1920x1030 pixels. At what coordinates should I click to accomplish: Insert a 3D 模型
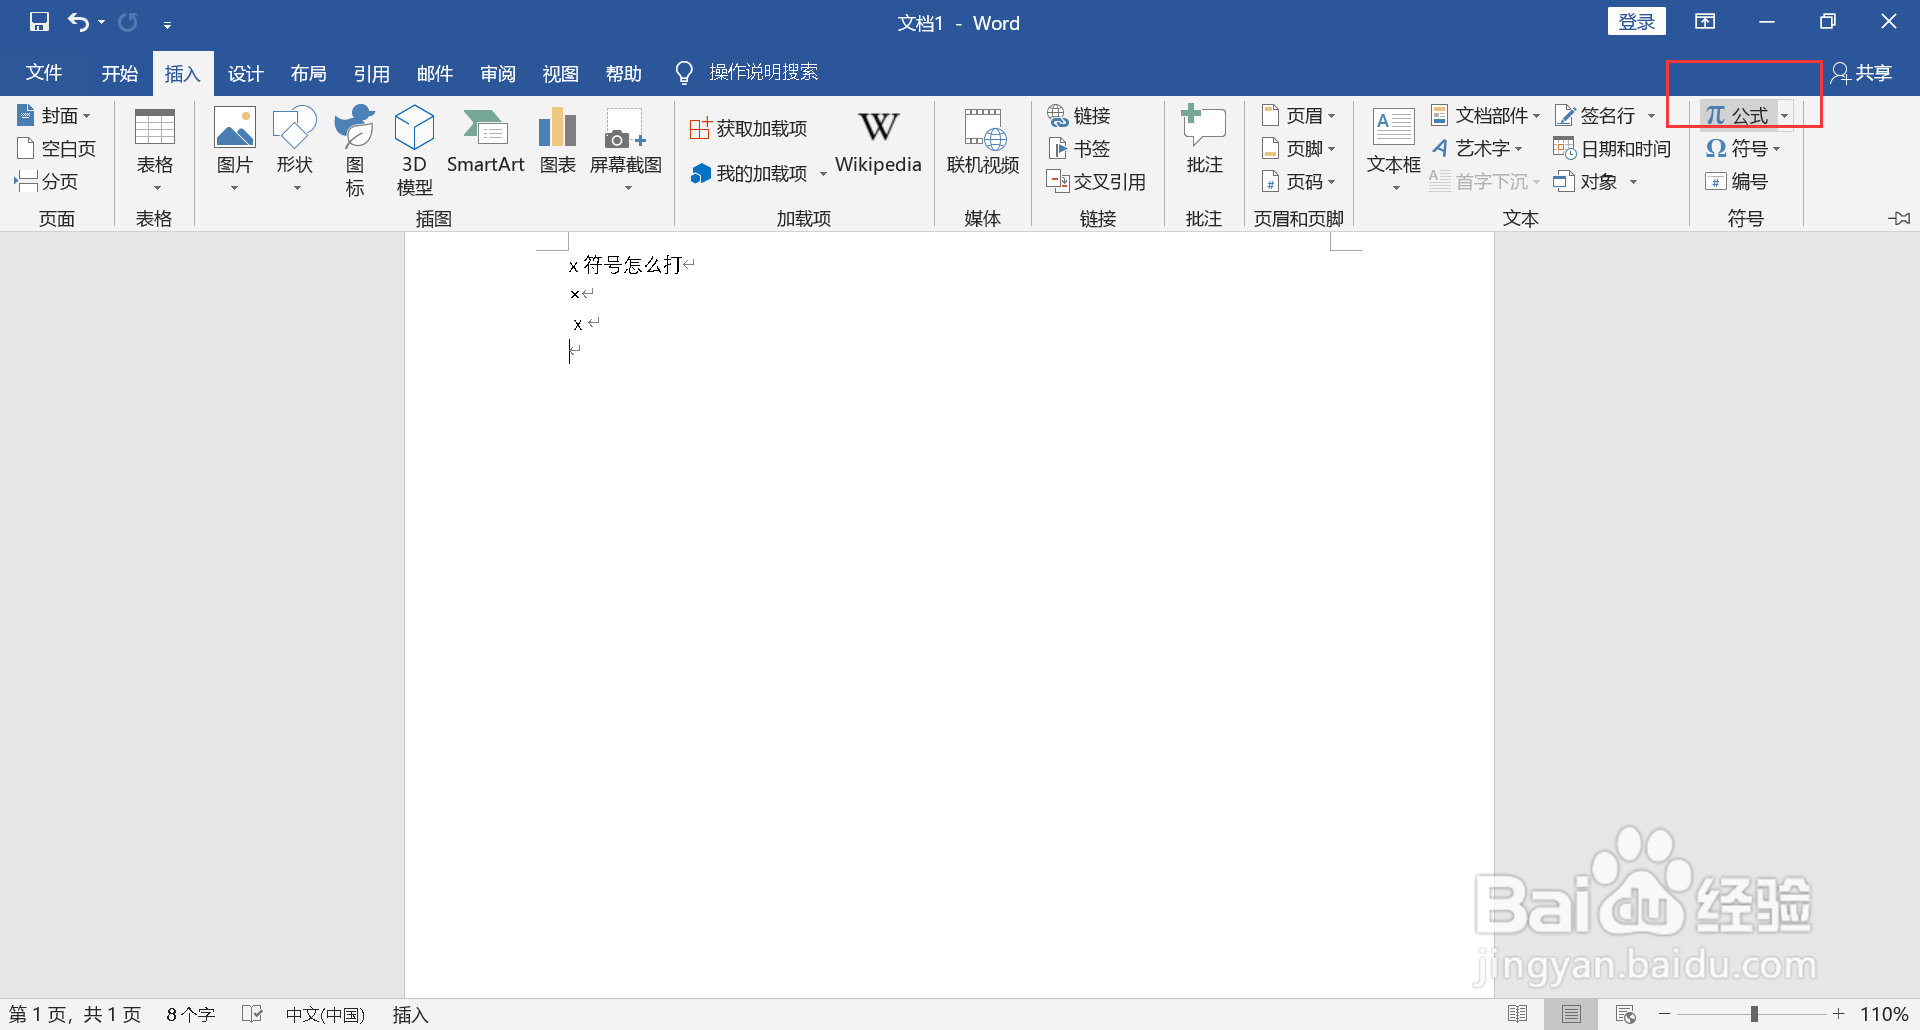click(414, 150)
